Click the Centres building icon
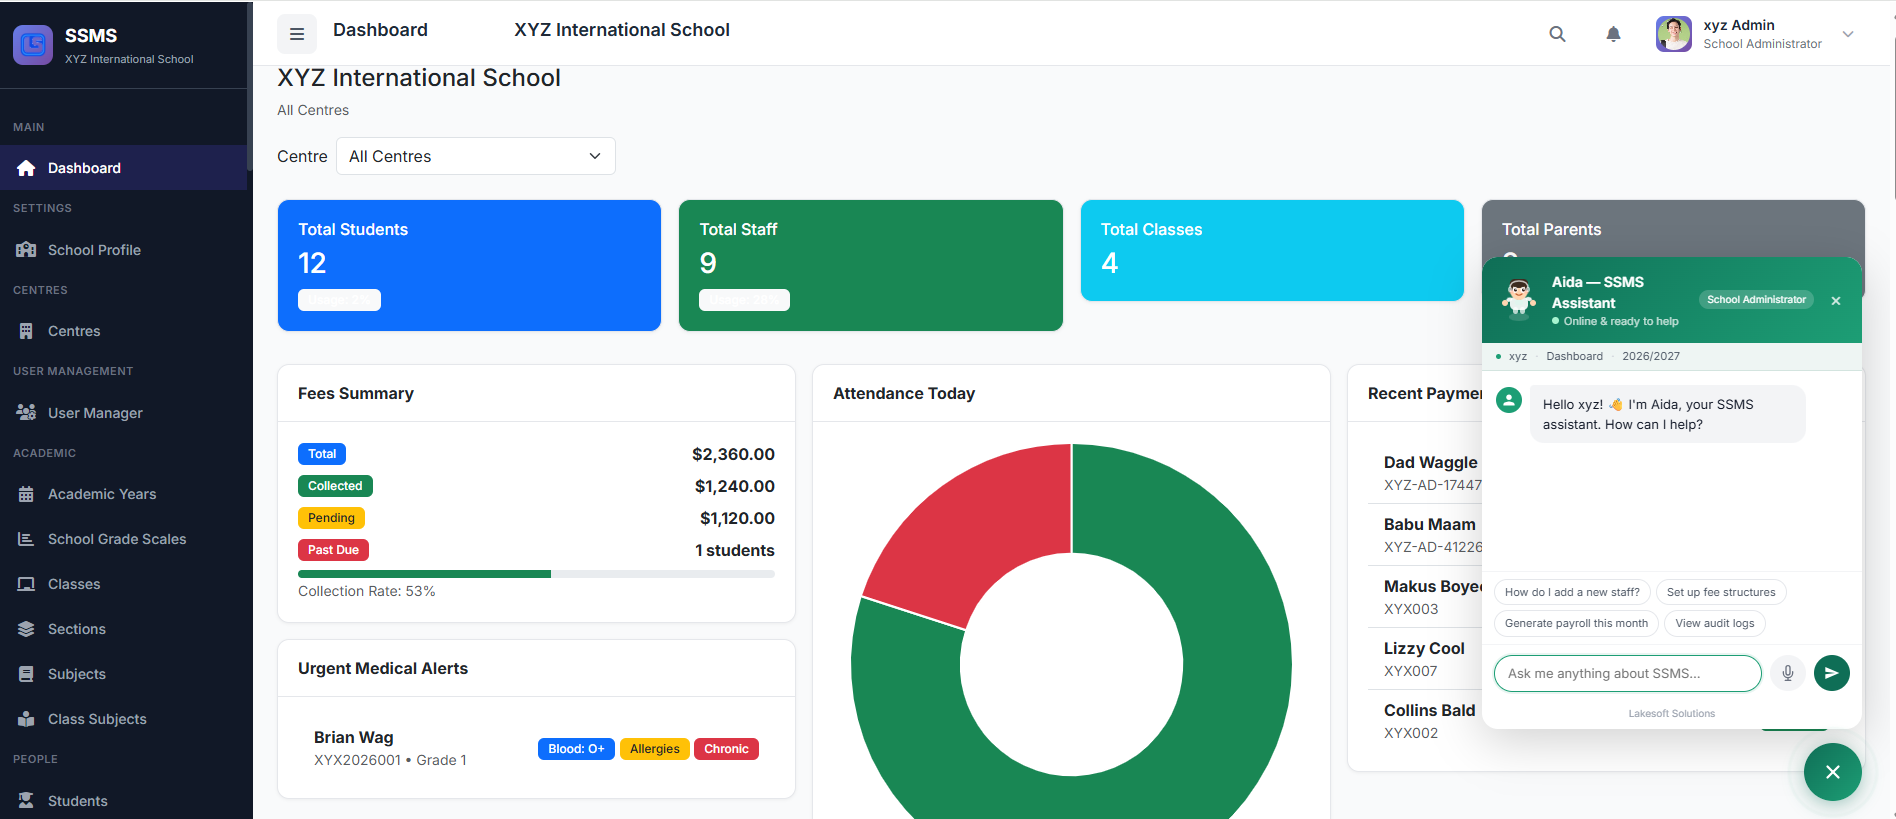Viewport: 1896px width, 819px height. pyautogui.click(x=26, y=331)
